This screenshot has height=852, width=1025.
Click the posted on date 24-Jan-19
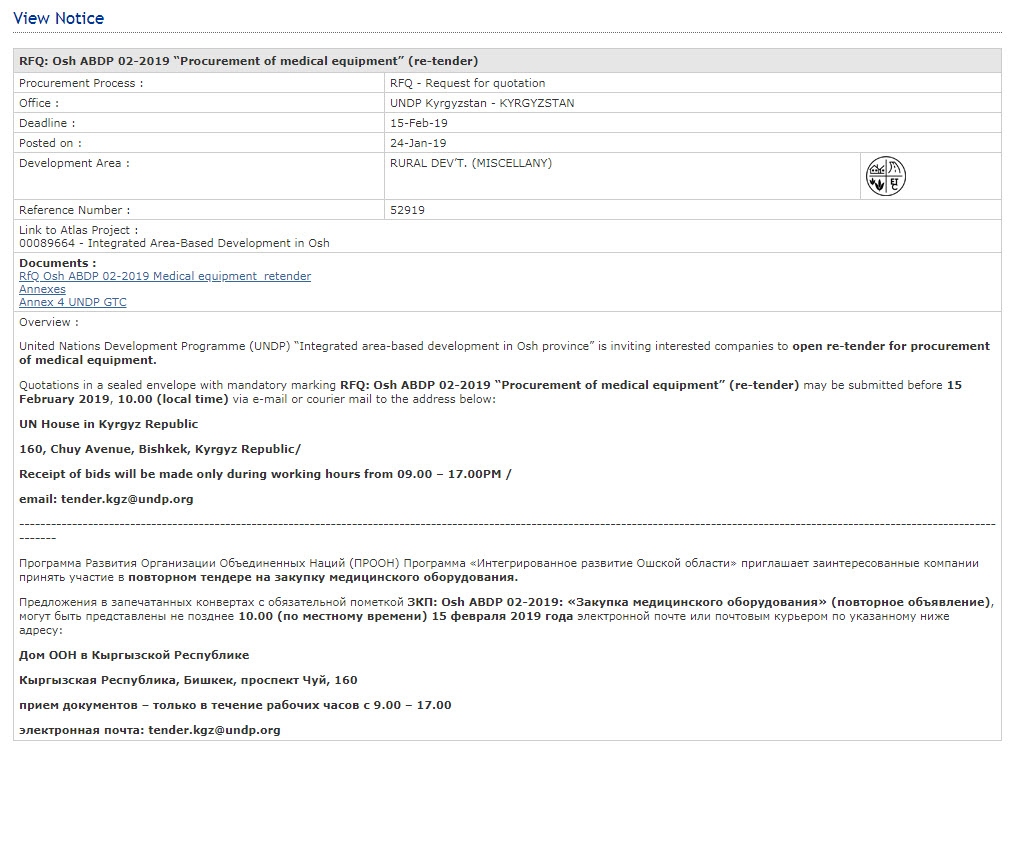[418, 143]
